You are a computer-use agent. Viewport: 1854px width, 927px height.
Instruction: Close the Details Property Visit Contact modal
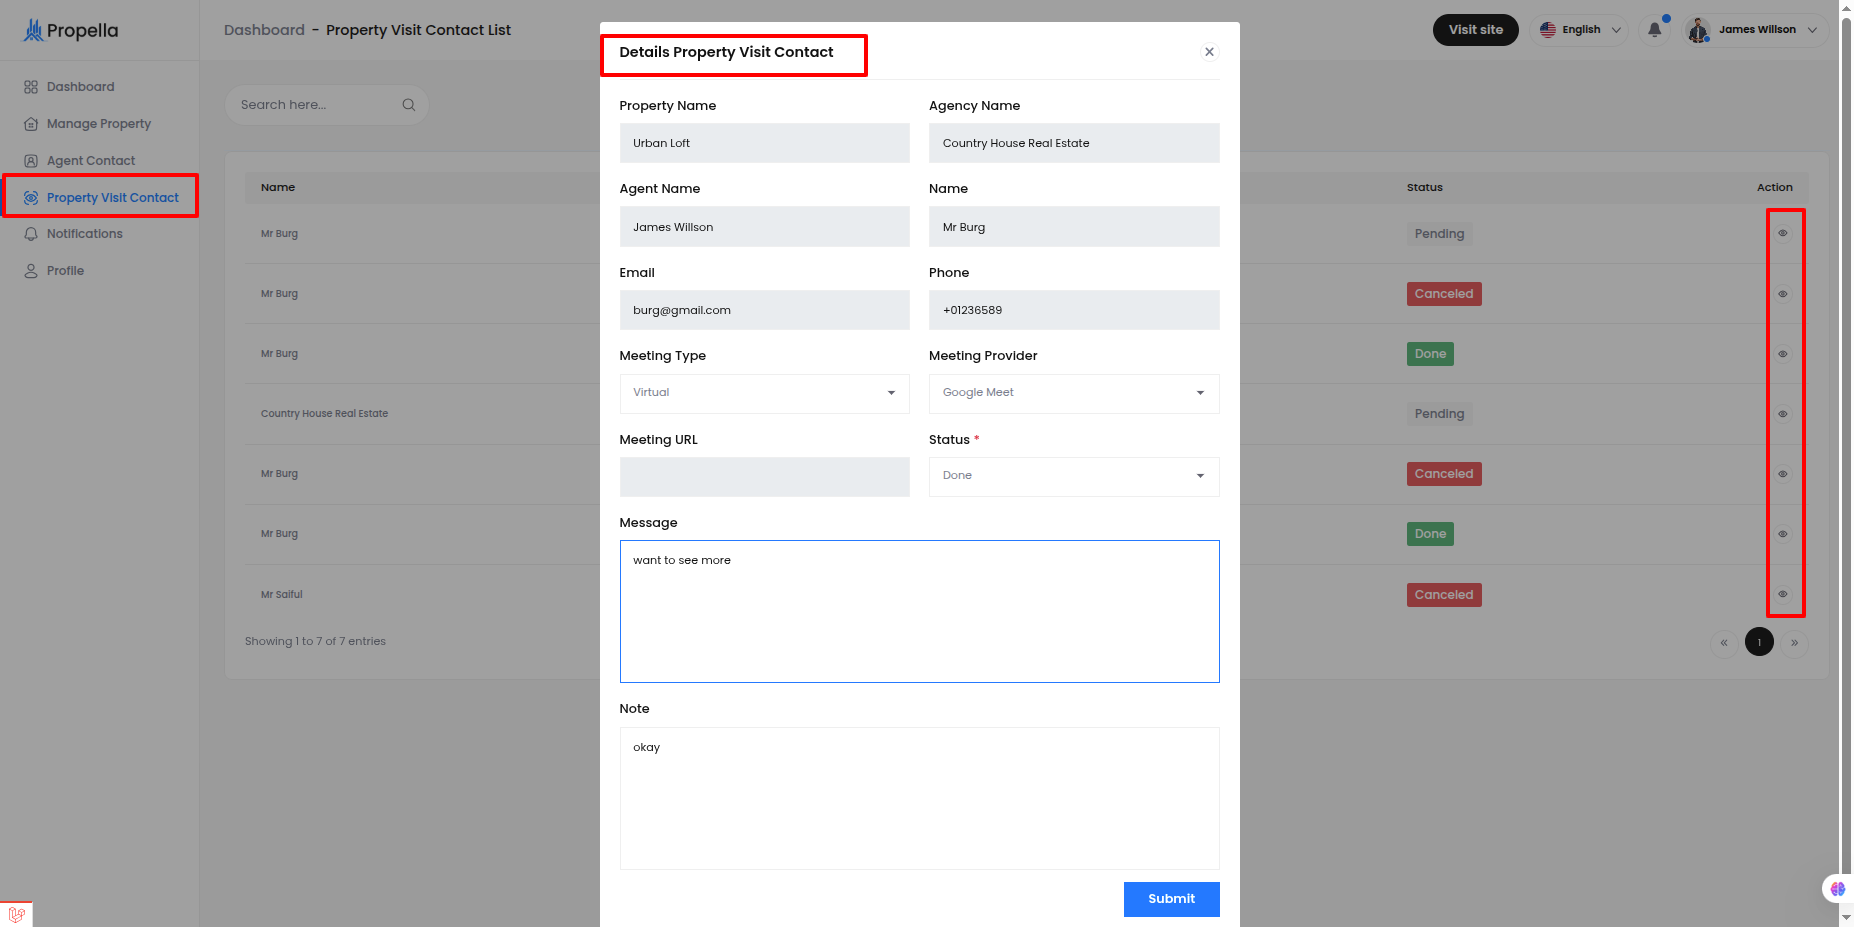[x=1209, y=52]
